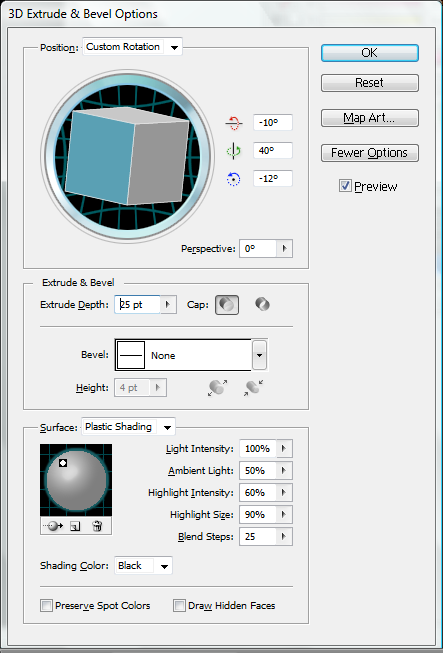This screenshot has width=443, height=653.
Task: Click the X-axis rotation icon
Action: (234, 123)
